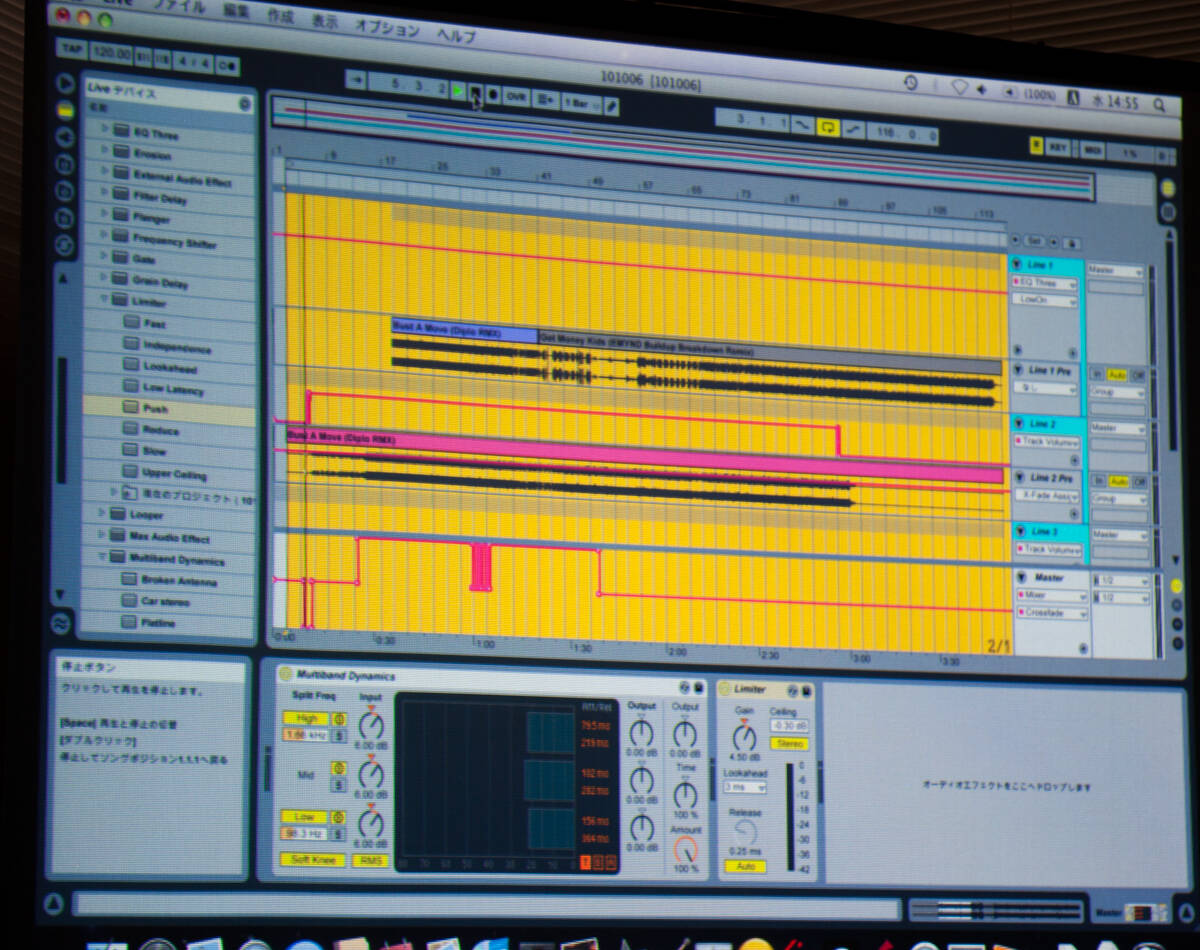The image size is (1200, 950).
Task: Click the RMS button
Action: (x=371, y=861)
